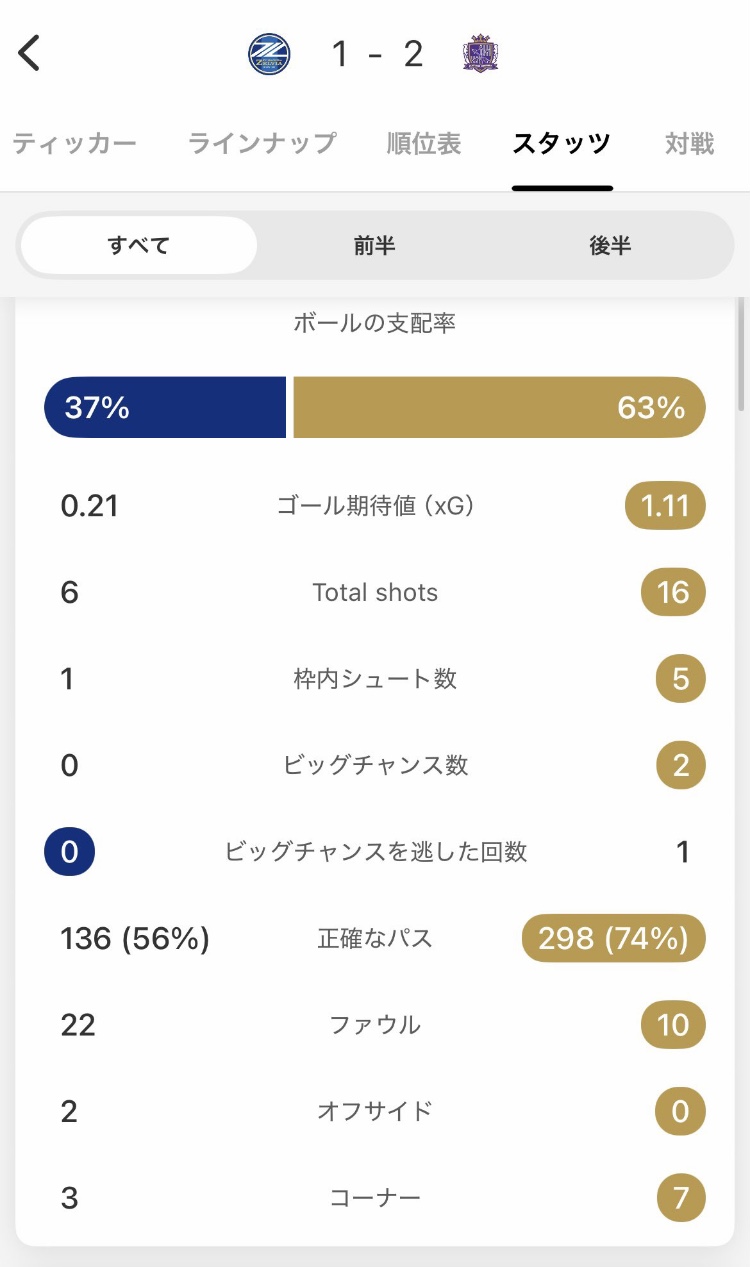This screenshot has height=1267, width=750.
Task: Go to the 順位表 tab
Action: click(424, 144)
